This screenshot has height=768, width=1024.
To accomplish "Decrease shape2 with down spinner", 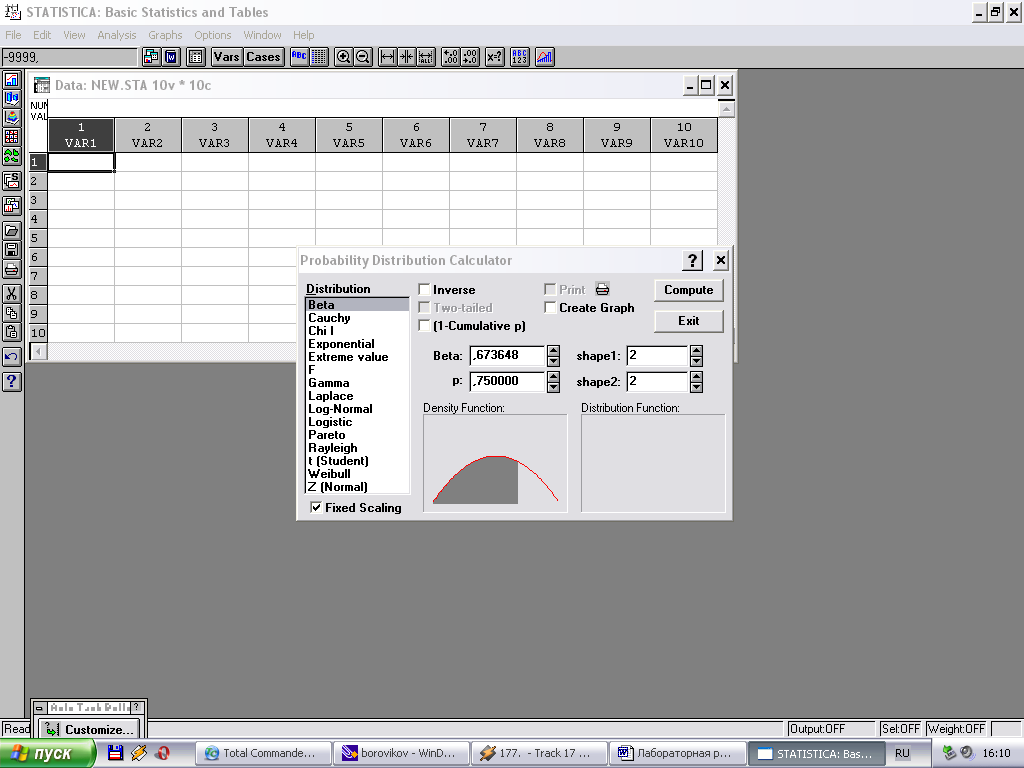I will [x=697, y=387].
